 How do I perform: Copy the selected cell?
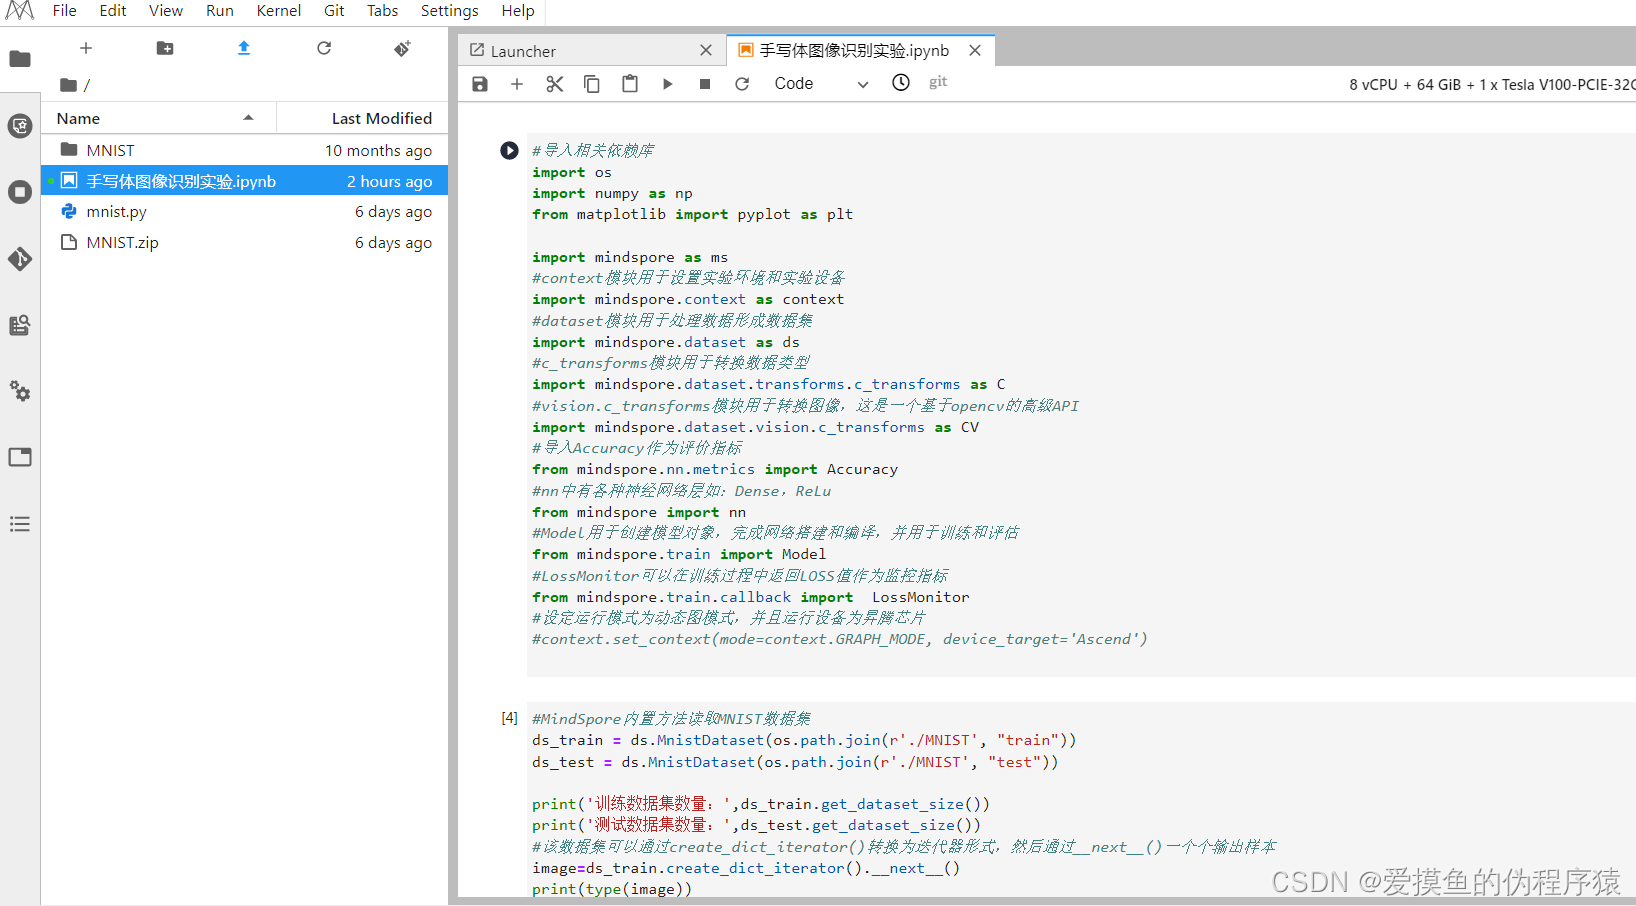592,84
